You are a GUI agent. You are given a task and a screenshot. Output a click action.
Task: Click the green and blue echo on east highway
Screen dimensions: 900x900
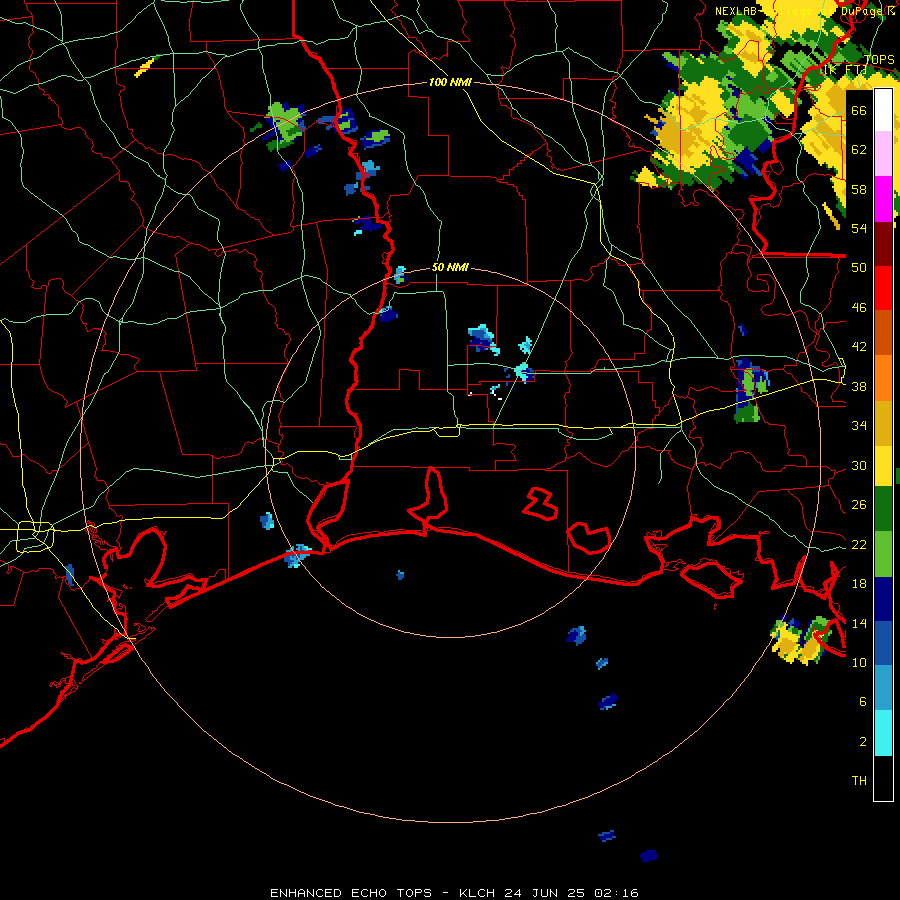pos(750,390)
